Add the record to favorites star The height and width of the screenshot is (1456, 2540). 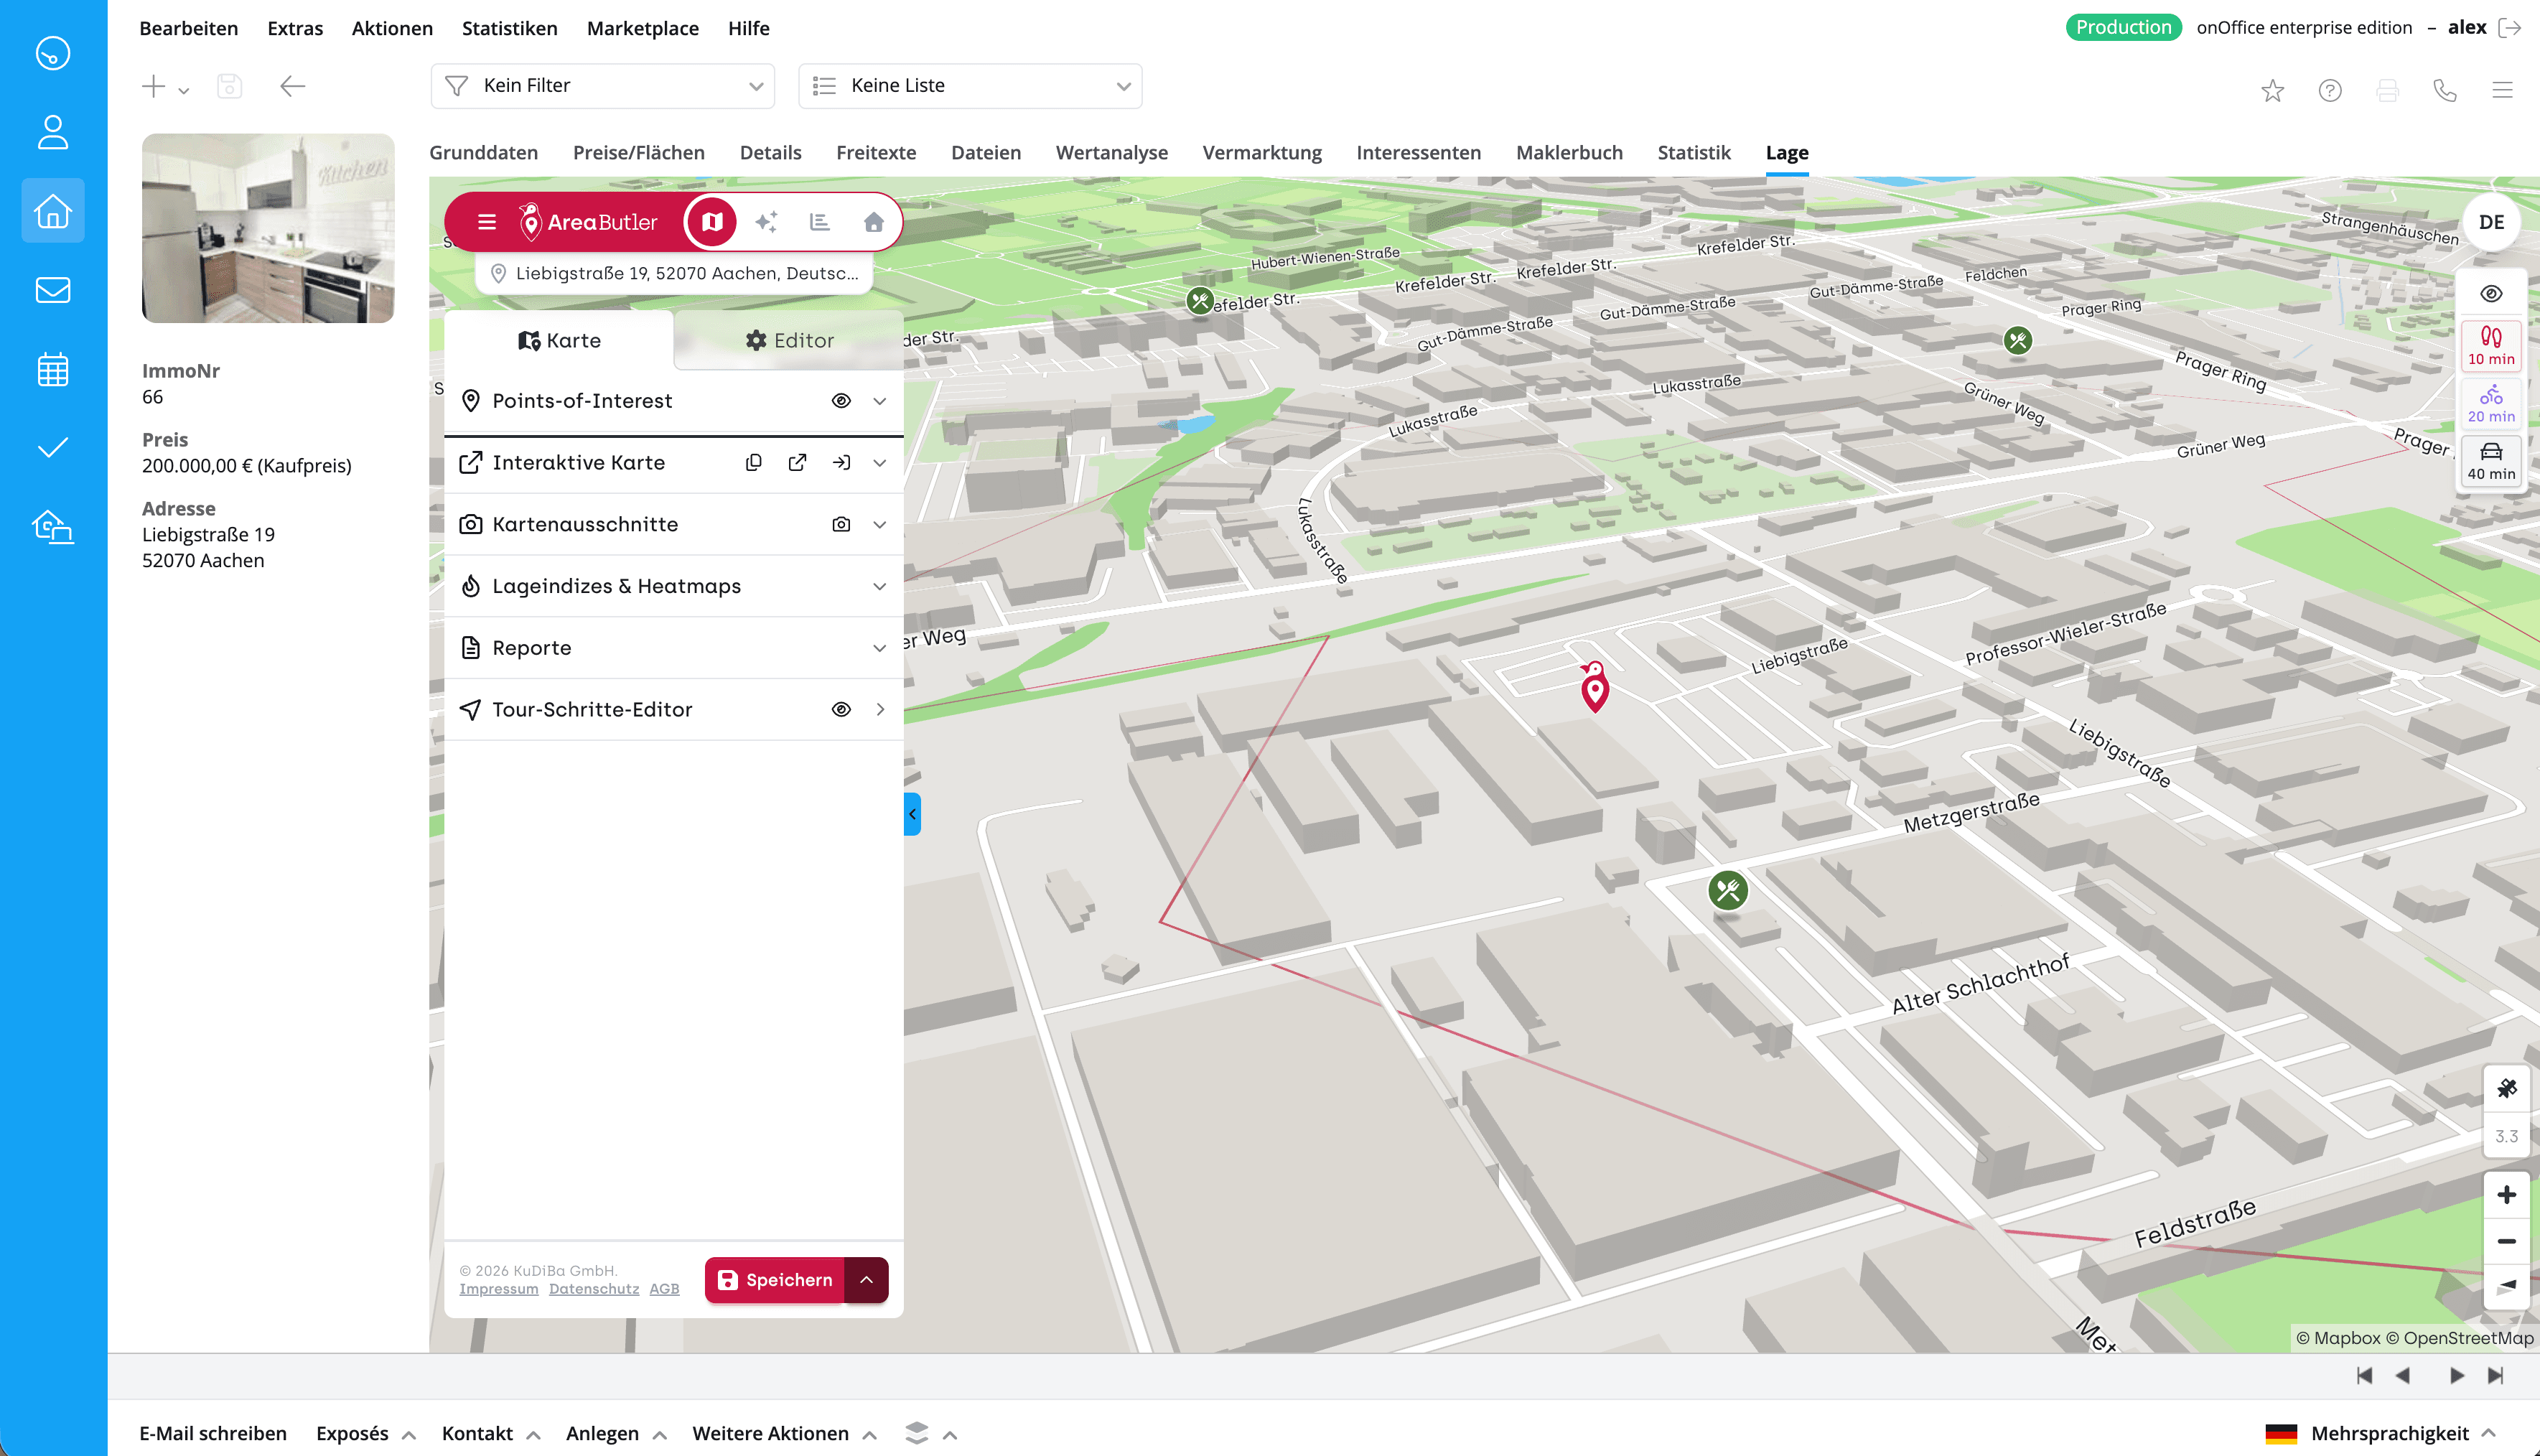coord(2272,91)
